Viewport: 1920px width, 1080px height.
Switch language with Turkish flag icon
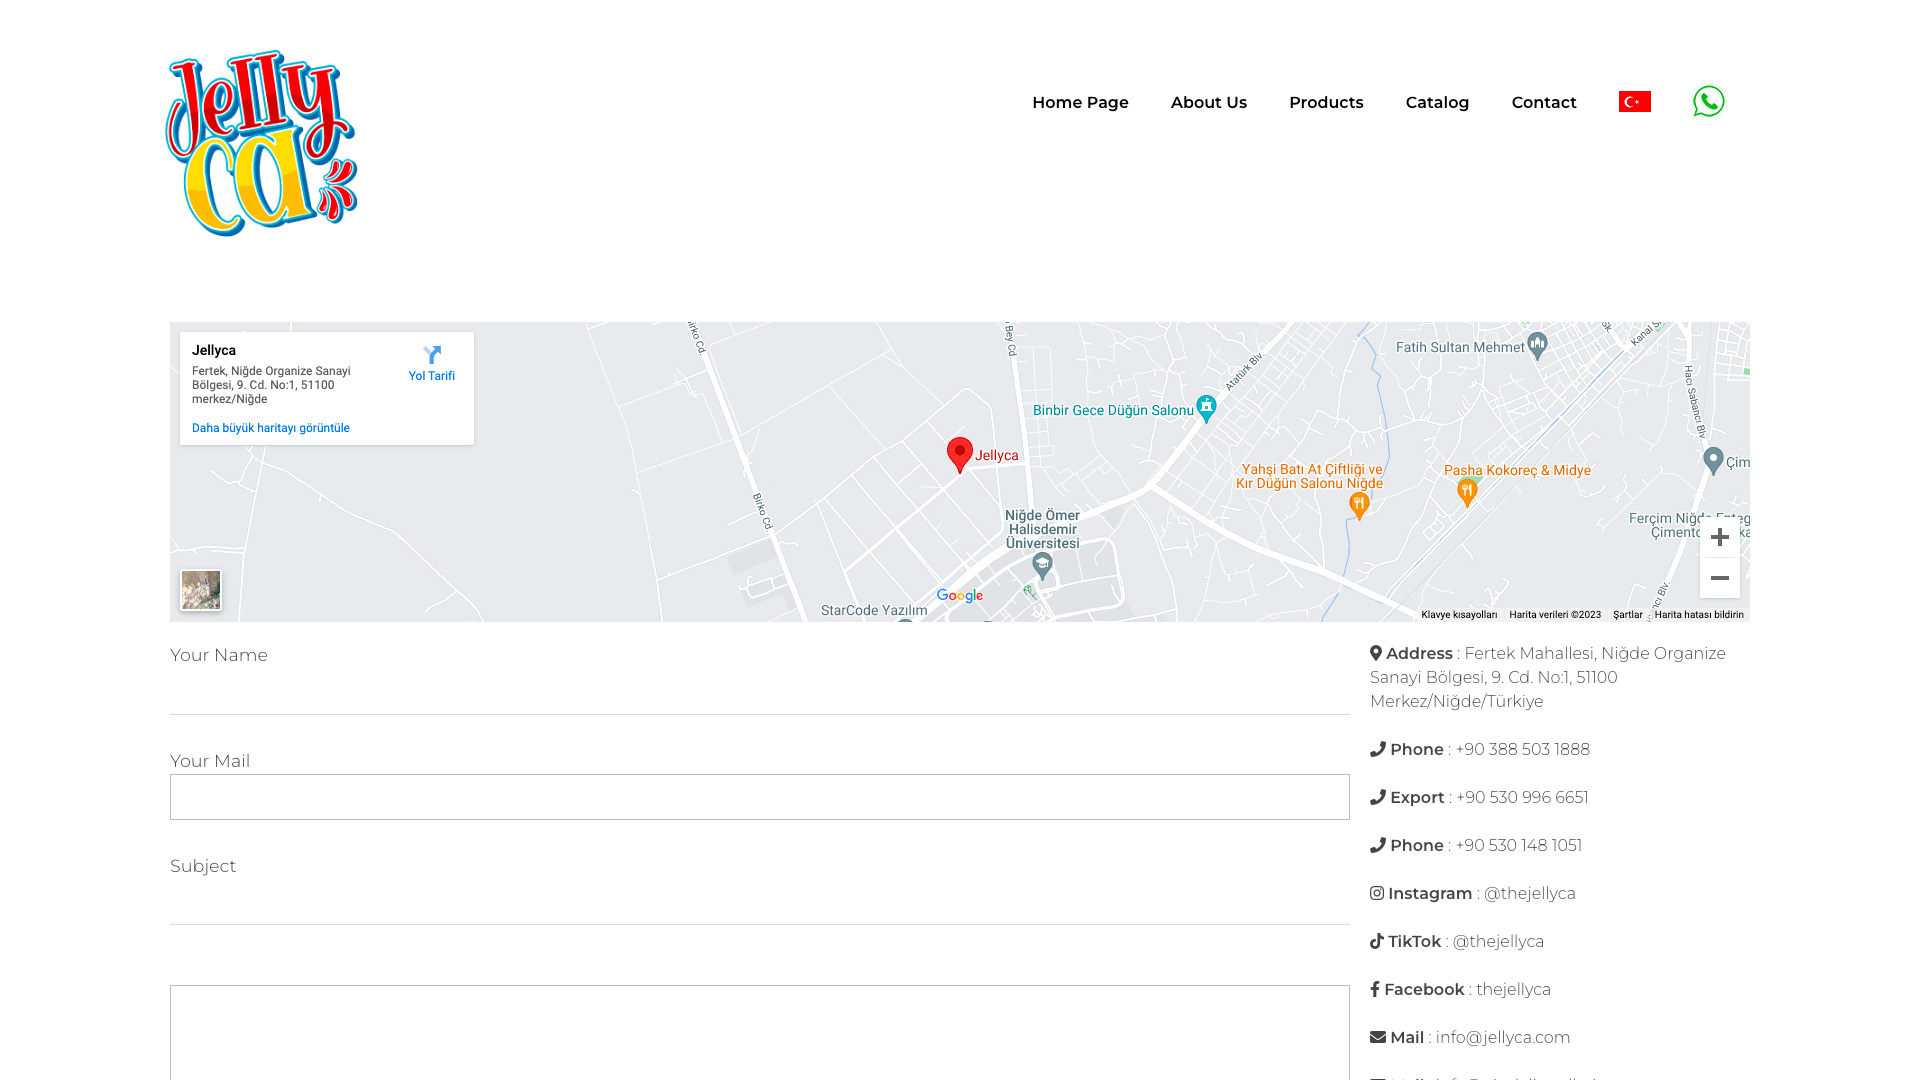(1634, 102)
